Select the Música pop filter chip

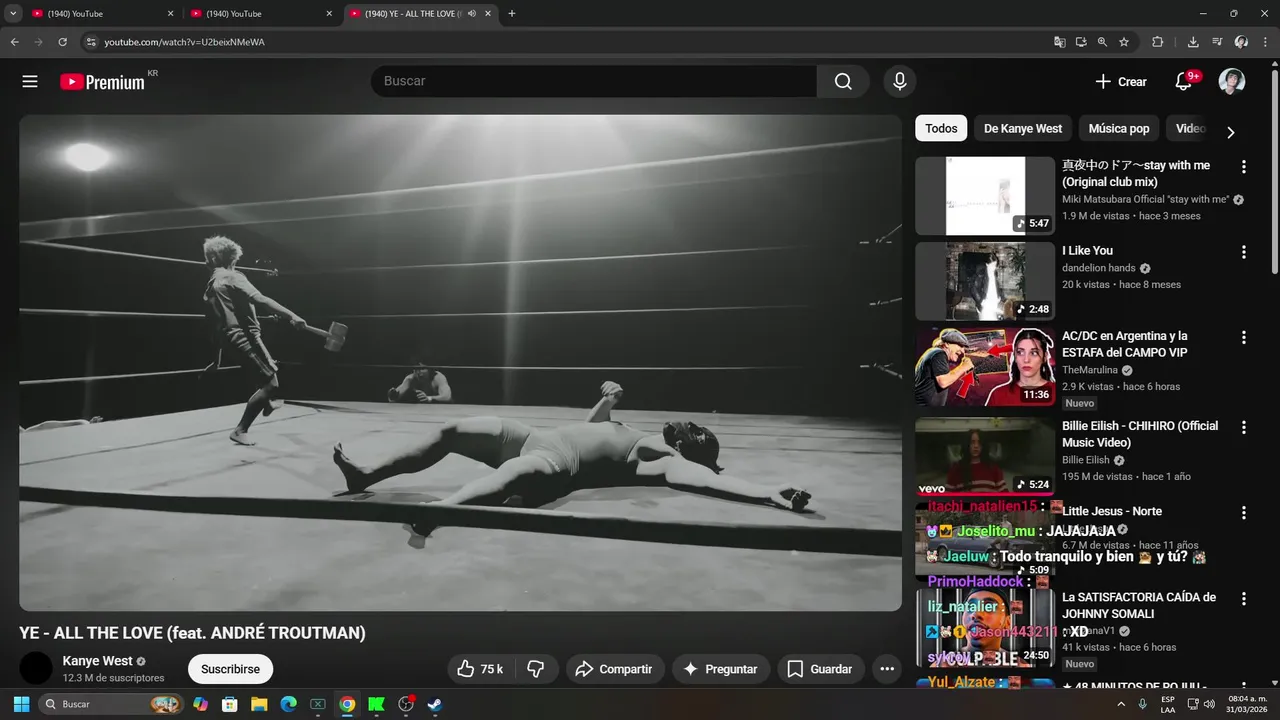click(x=1119, y=128)
